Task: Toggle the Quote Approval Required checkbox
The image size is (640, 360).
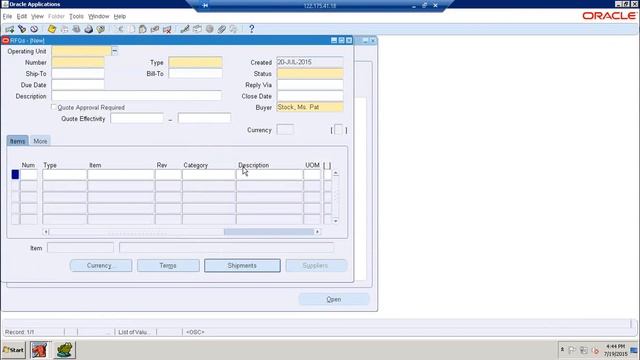Action: (53, 107)
